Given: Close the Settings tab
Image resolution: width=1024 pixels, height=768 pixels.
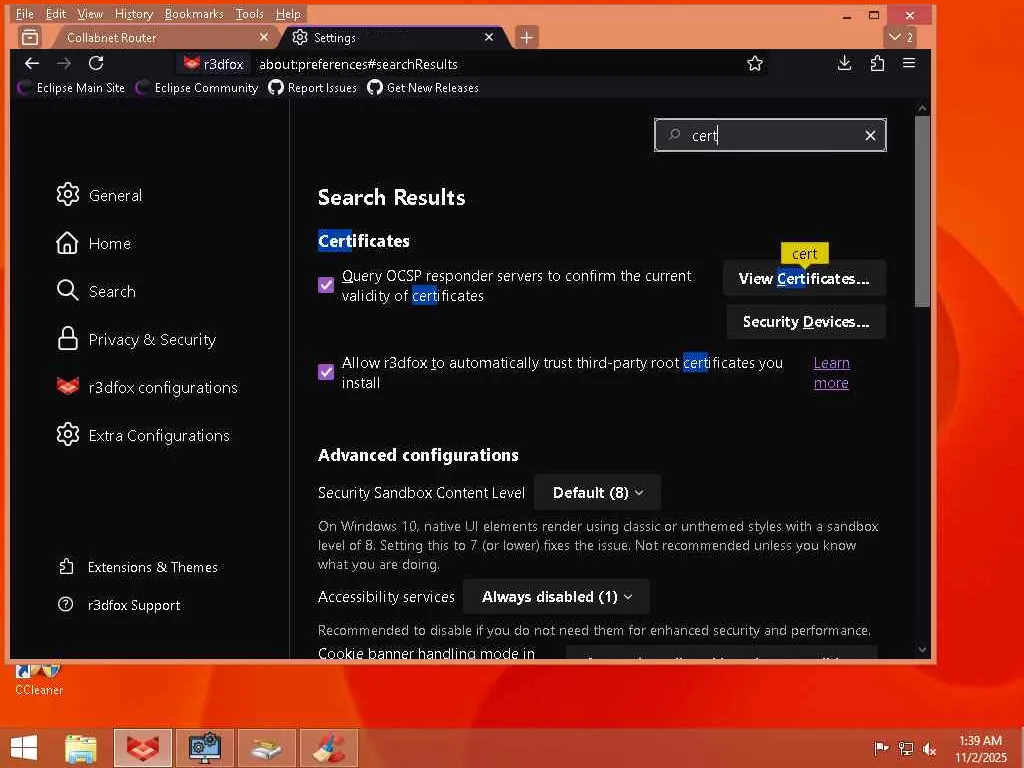Looking at the screenshot, I should pyautogui.click(x=489, y=37).
